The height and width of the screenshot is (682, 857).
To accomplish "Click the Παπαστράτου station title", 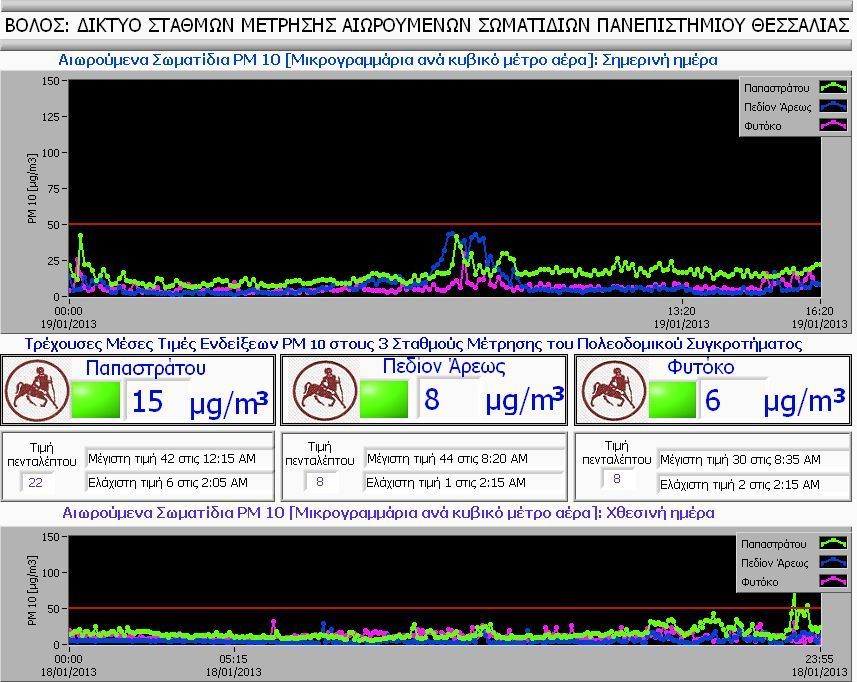I will click(x=146, y=368).
